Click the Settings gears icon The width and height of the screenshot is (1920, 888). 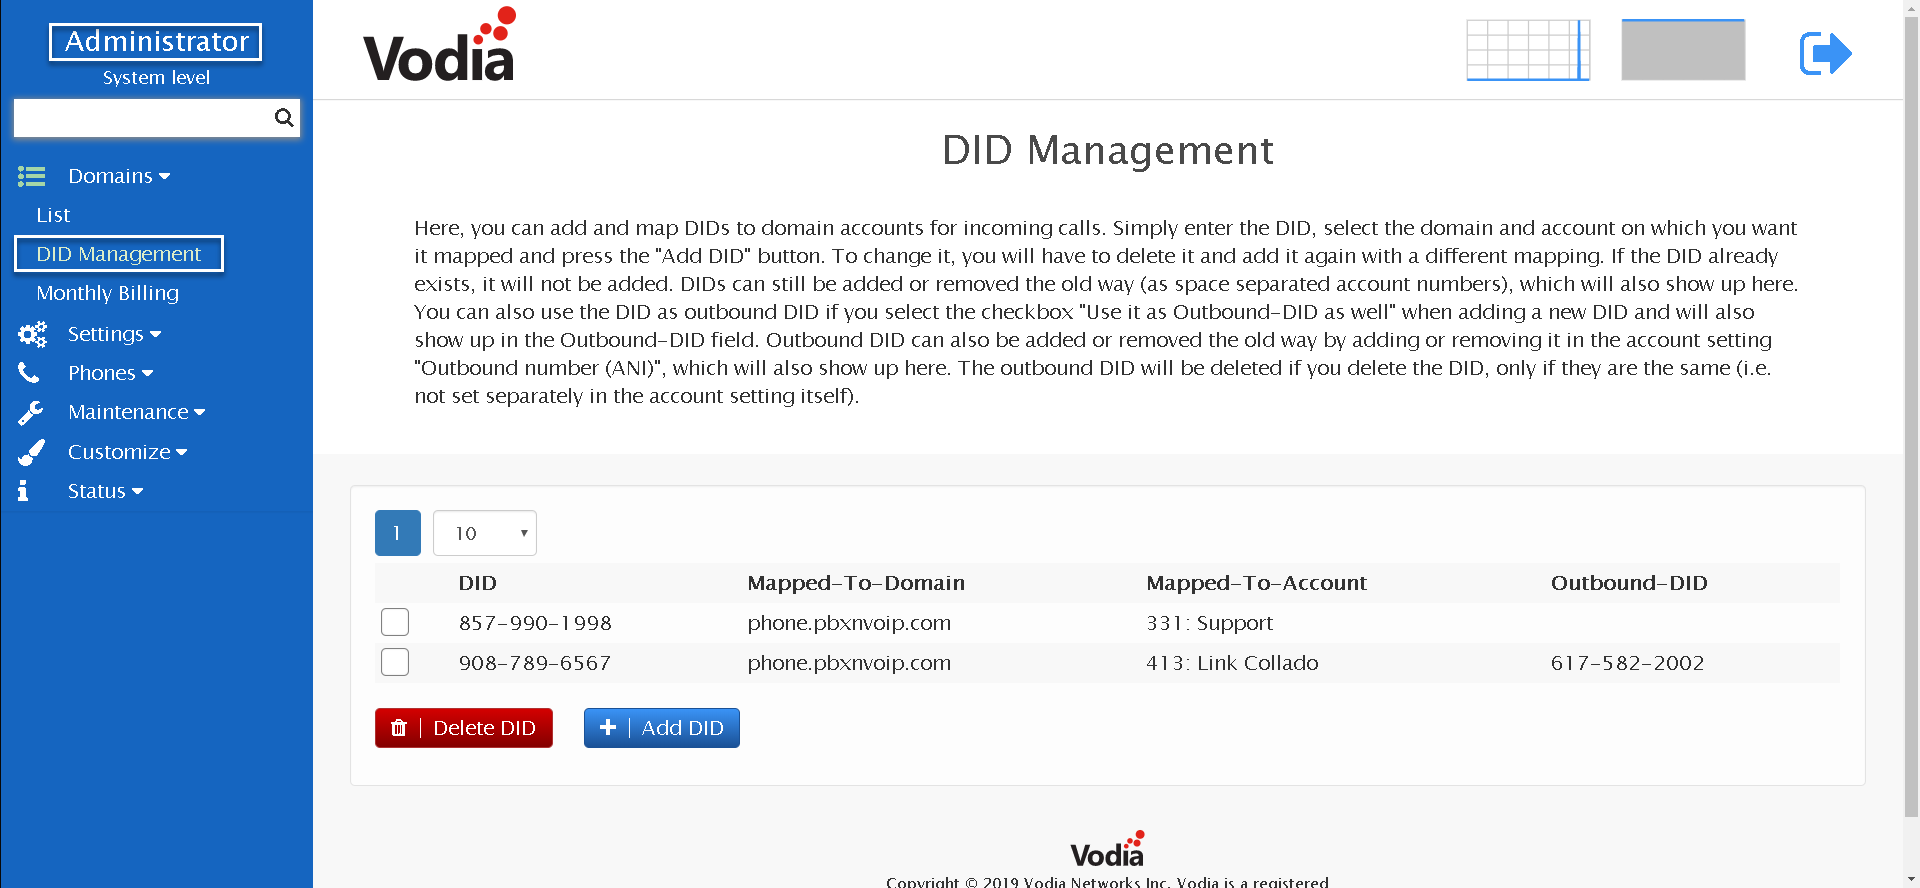point(32,334)
